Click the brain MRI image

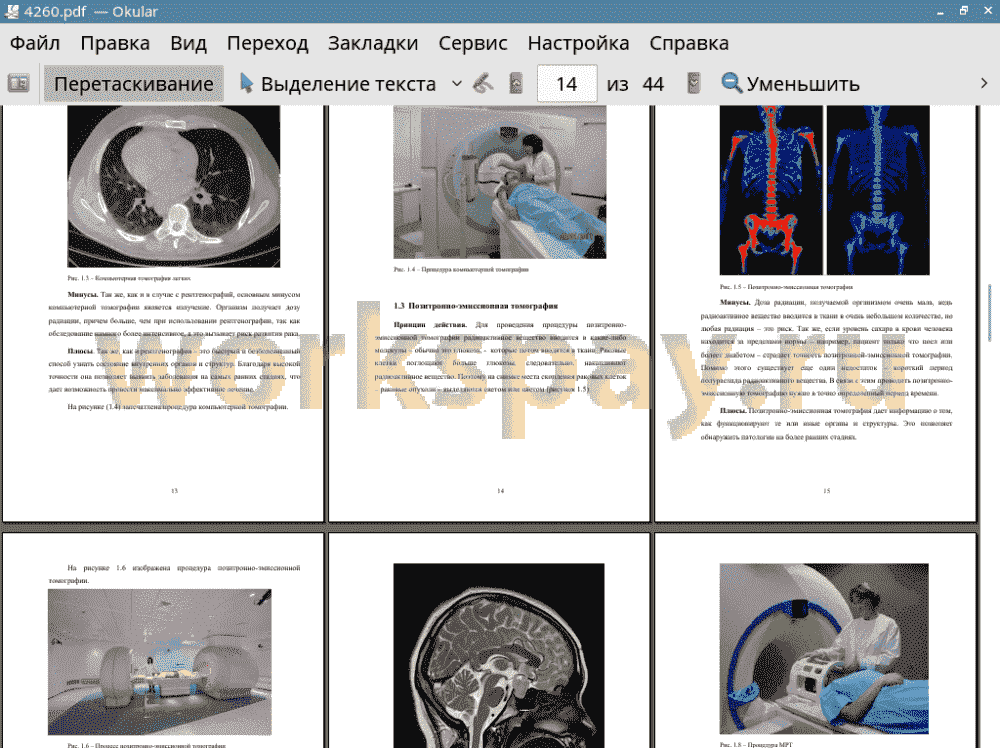click(x=499, y=656)
